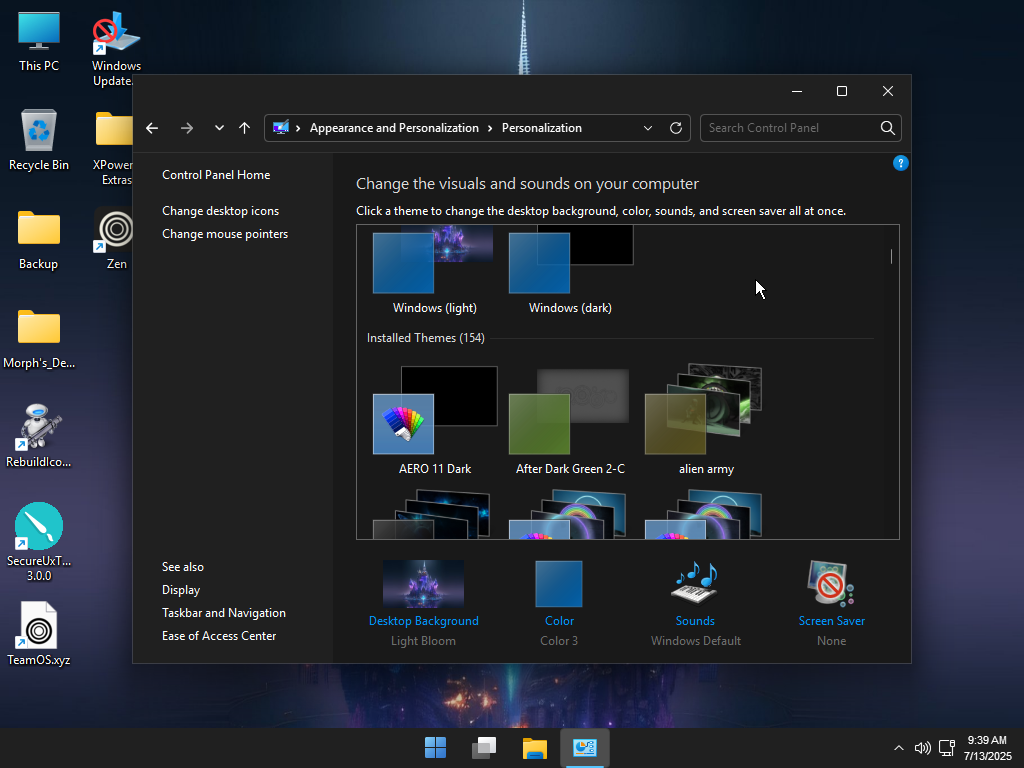Click Change mouse pointers link
This screenshot has width=1024, height=768.
tap(225, 234)
